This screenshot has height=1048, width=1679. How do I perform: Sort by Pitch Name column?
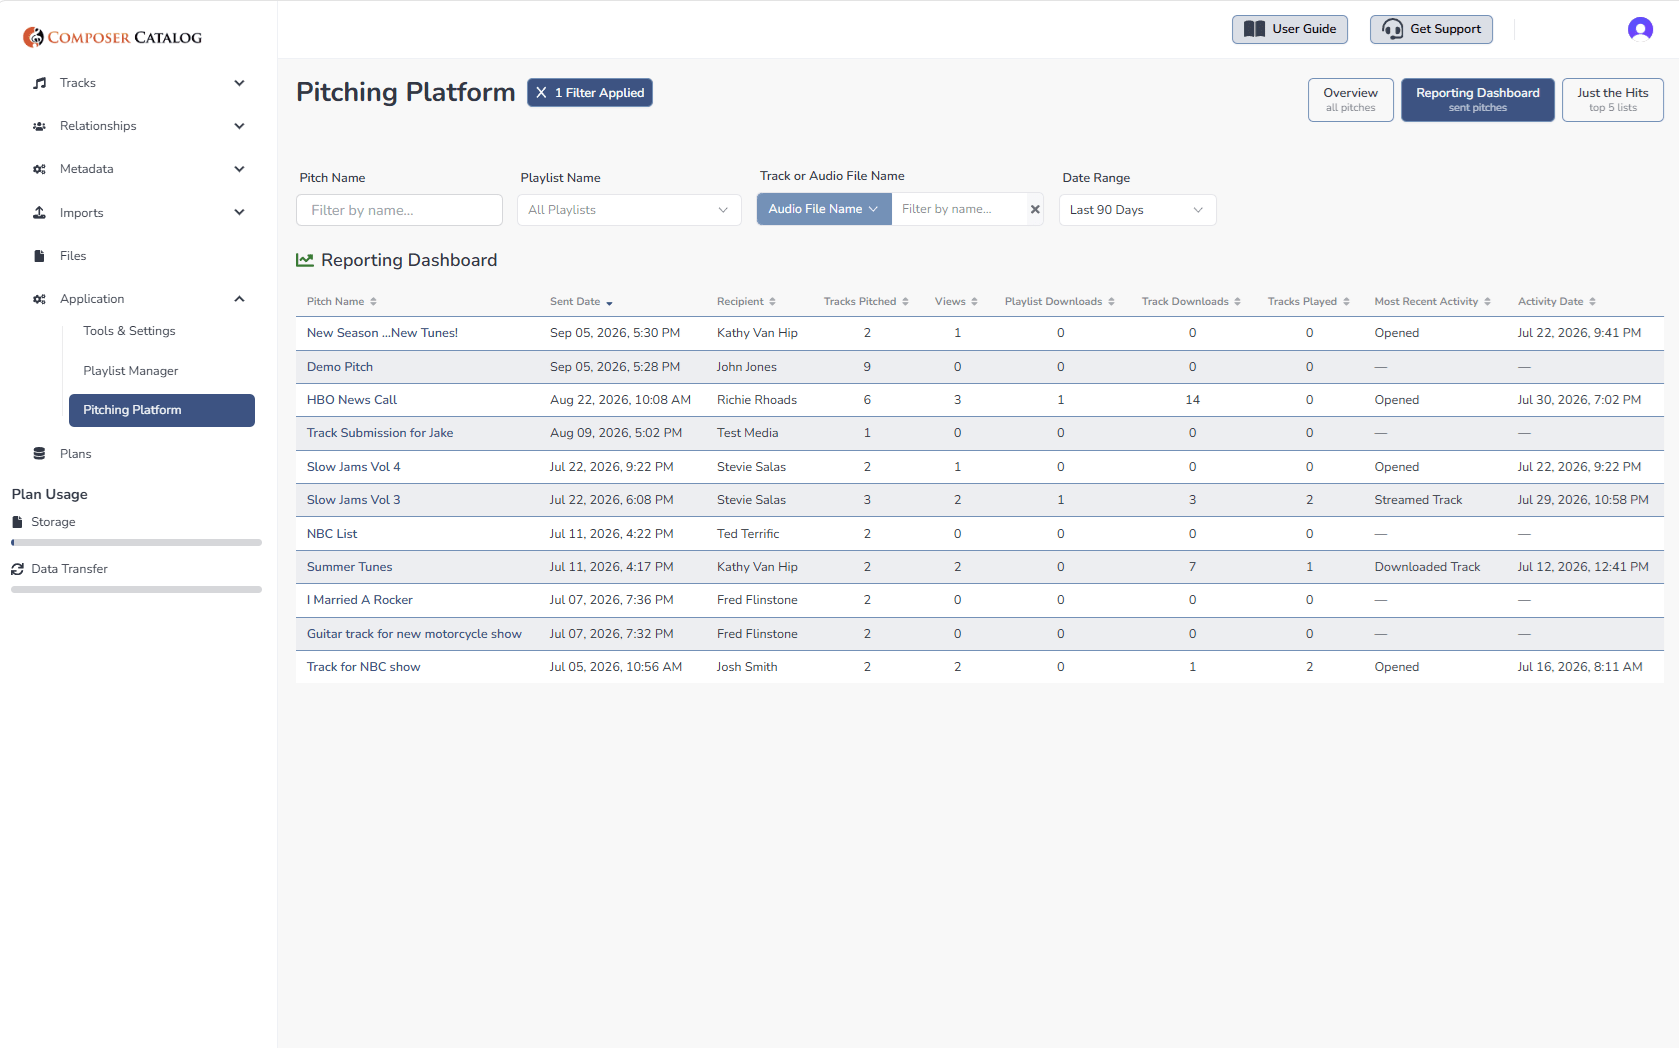342,301
